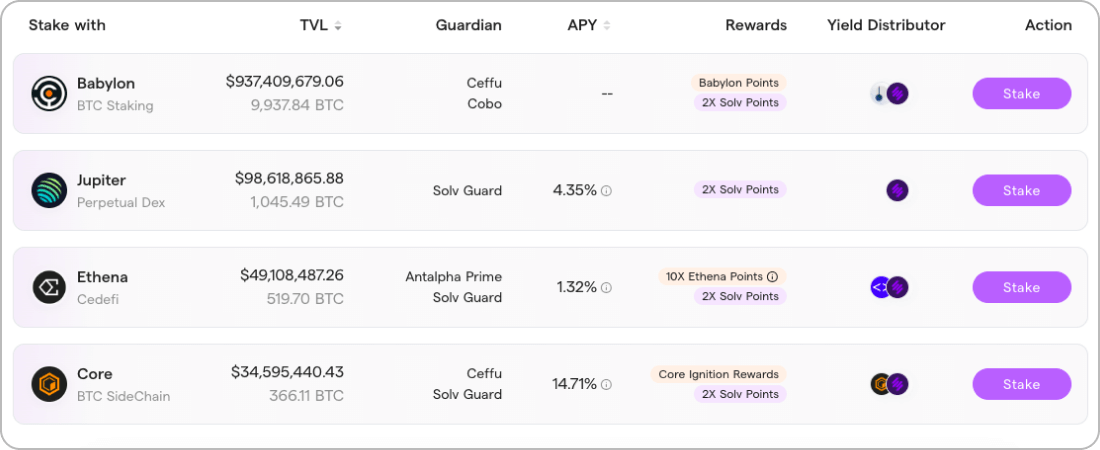This screenshot has height=450, width=1100.
Task: Click the Solv yield distributor icon in Jupiter row
Action: point(897,190)
